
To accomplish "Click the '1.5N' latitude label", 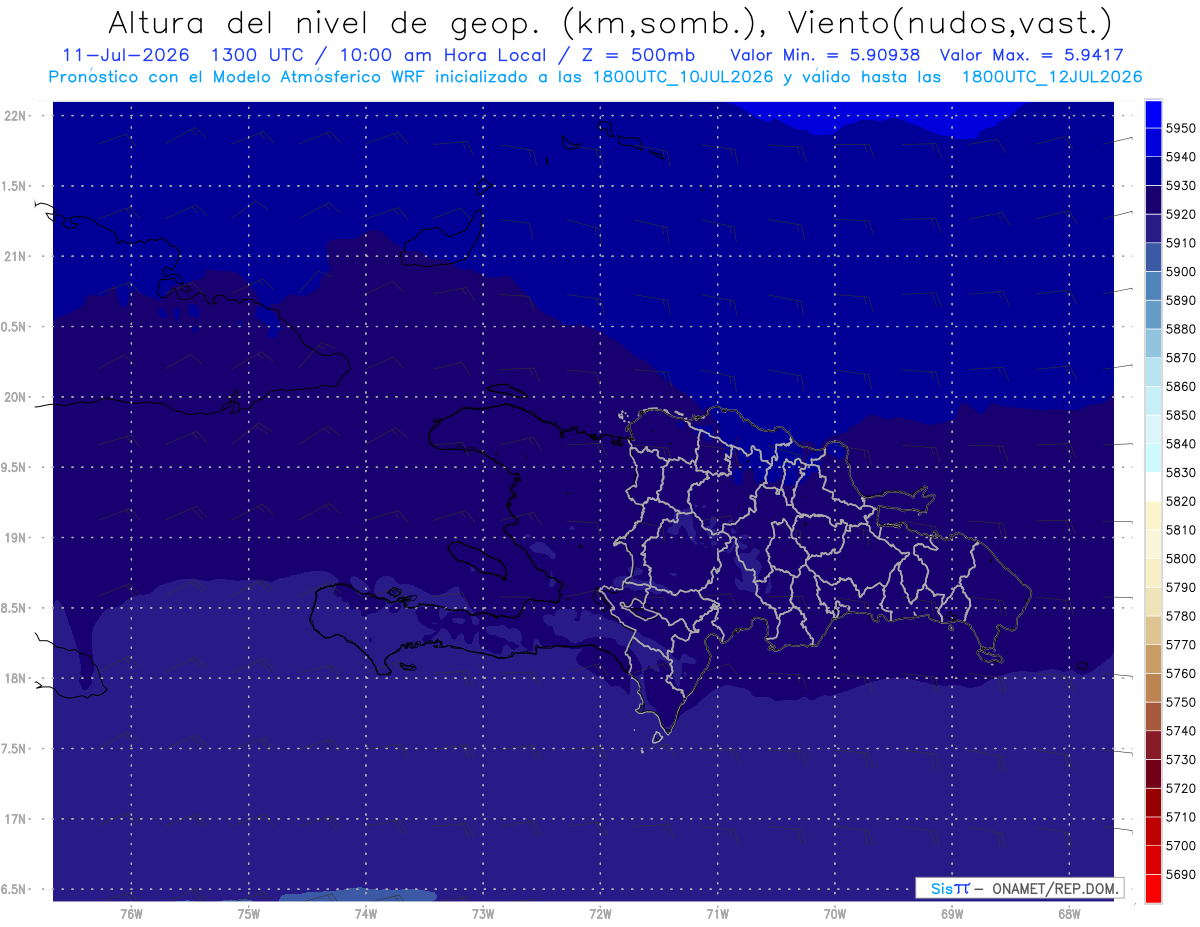I will pyautogui.click(x=14, y=186).
